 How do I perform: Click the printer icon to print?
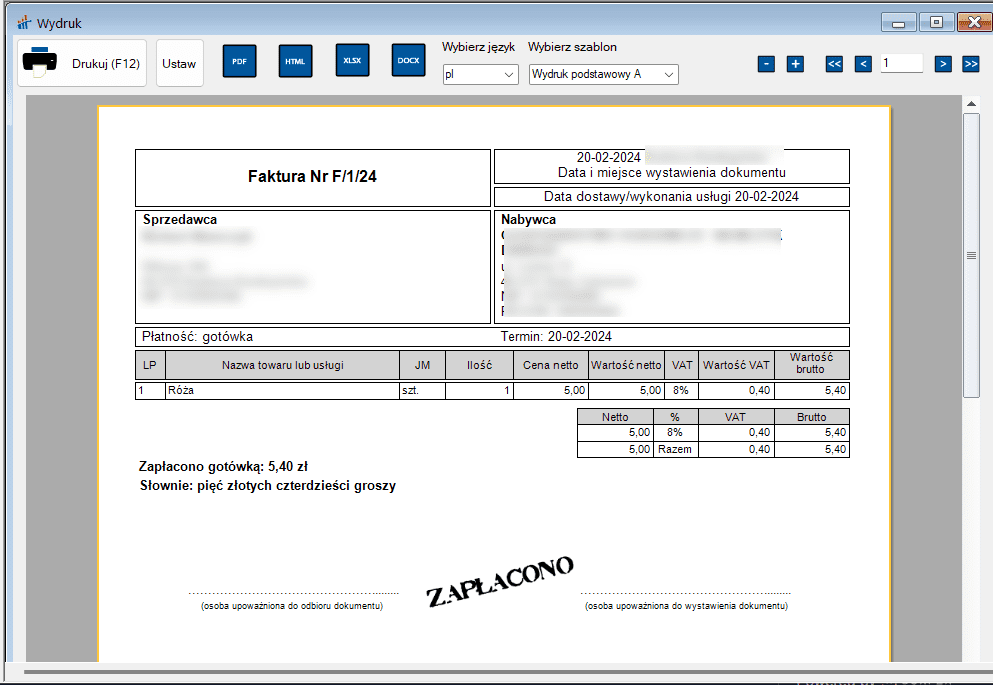point(39,62)
